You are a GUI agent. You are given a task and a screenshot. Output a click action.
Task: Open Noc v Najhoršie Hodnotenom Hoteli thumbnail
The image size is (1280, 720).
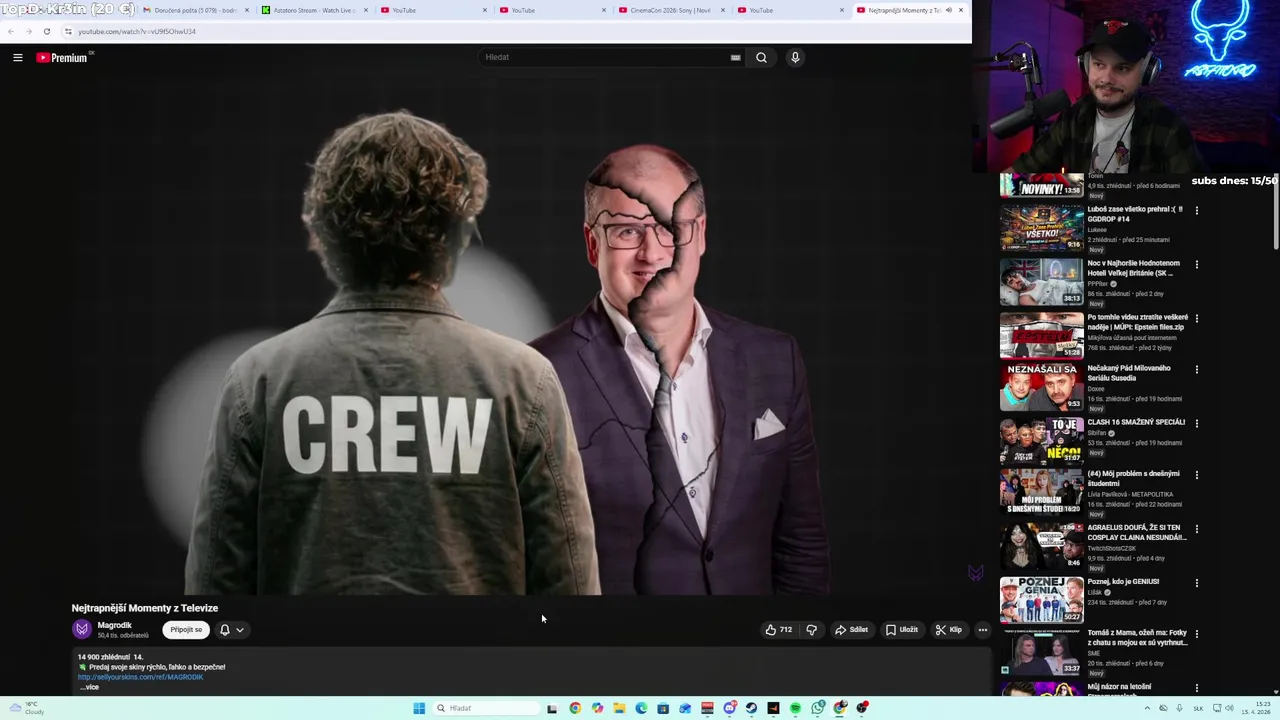point(1042,281)
